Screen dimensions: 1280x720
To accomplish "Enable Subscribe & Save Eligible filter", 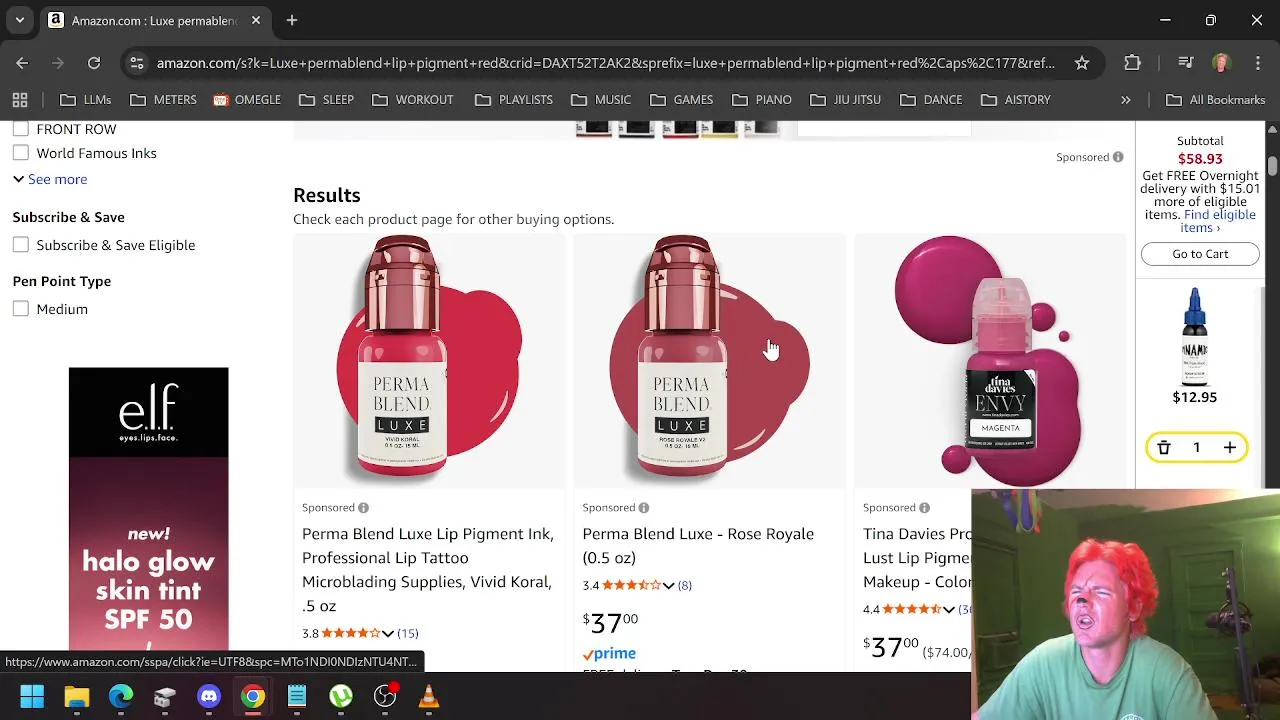I will [21, 245].
